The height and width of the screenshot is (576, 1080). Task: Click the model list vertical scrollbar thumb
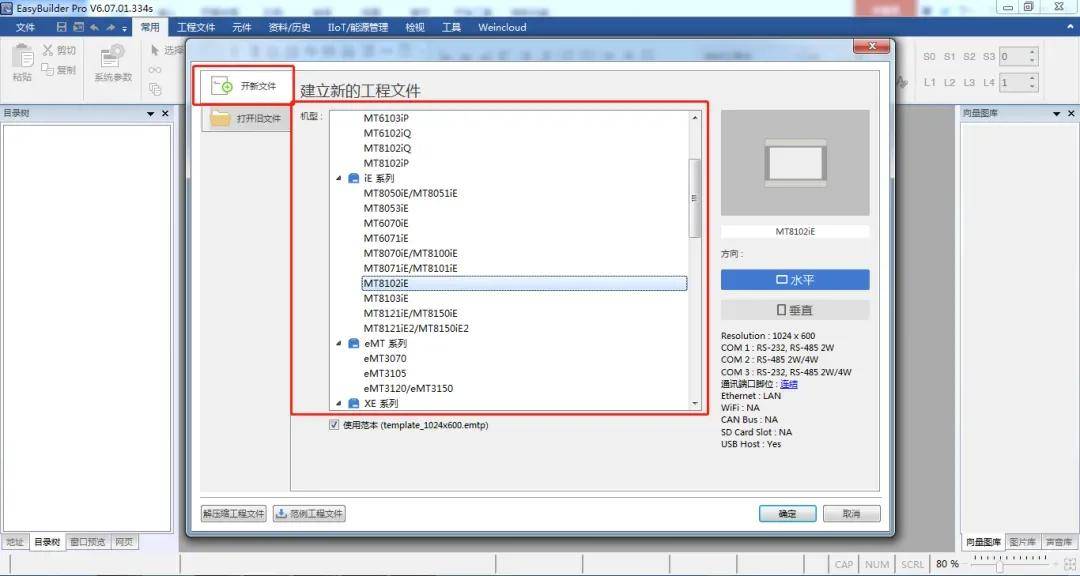point(694,198)
